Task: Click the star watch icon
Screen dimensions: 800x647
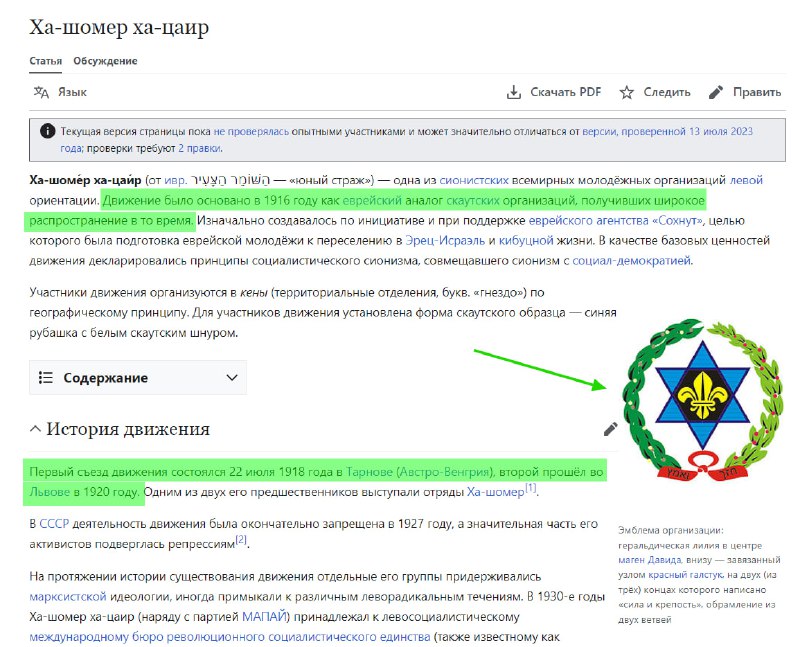Action: pos(627,92)
